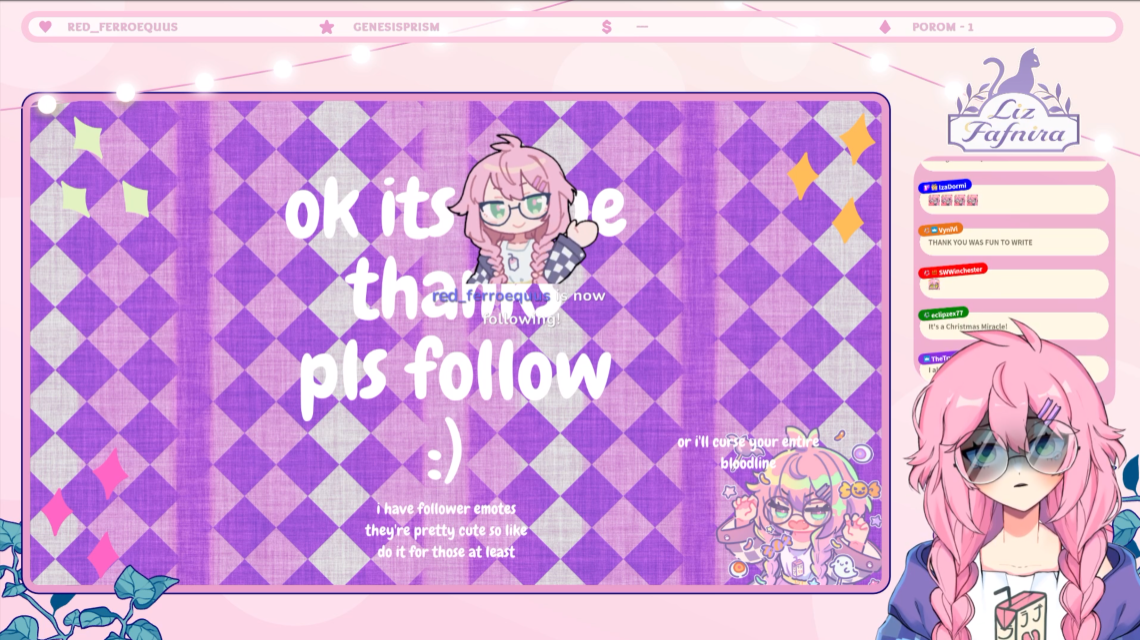Click the Liz Fafnira cat logo
Viewport: 1140px width, 640px height.
pyautogui.click(x=1013, y=100)
